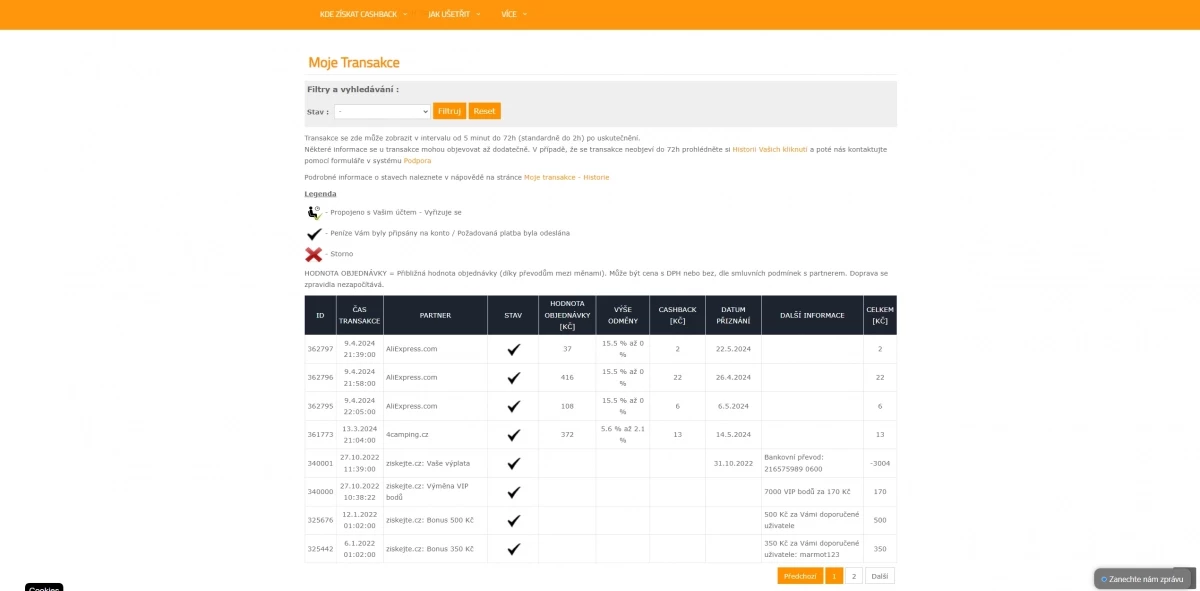1200x591 pixels.
Task: Open the 'Moje transakce - Historie' link
Action: pos(567,177)
